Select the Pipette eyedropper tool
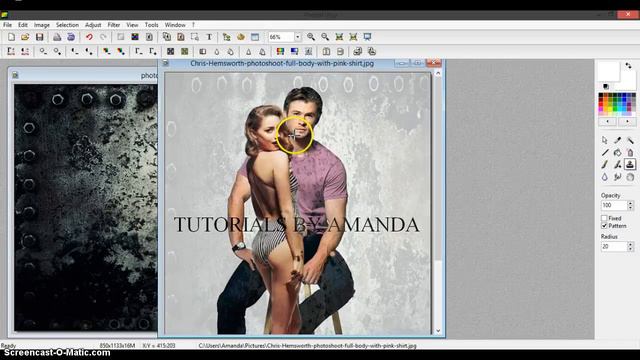The height and width of the screenshot is (360, 640). pyautogui.click(x=618, y=140)
